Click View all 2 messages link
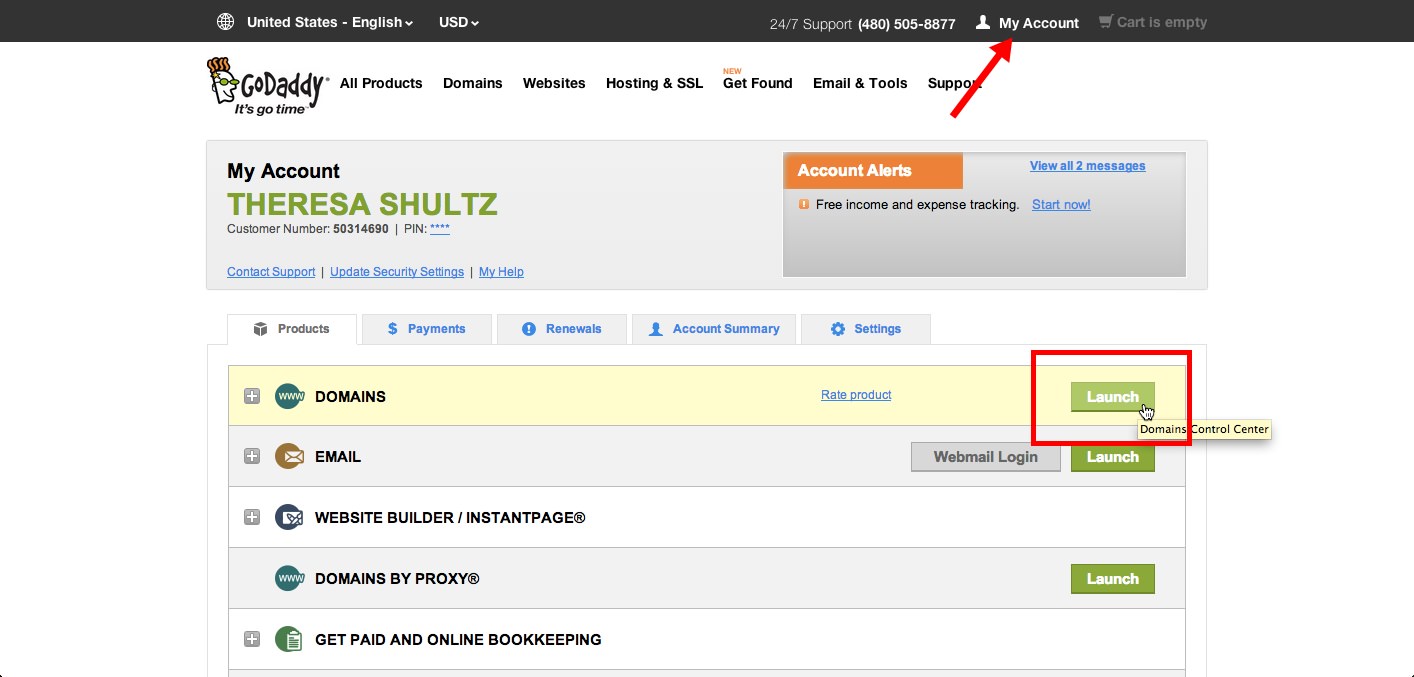 click(x=1088, y=166)
